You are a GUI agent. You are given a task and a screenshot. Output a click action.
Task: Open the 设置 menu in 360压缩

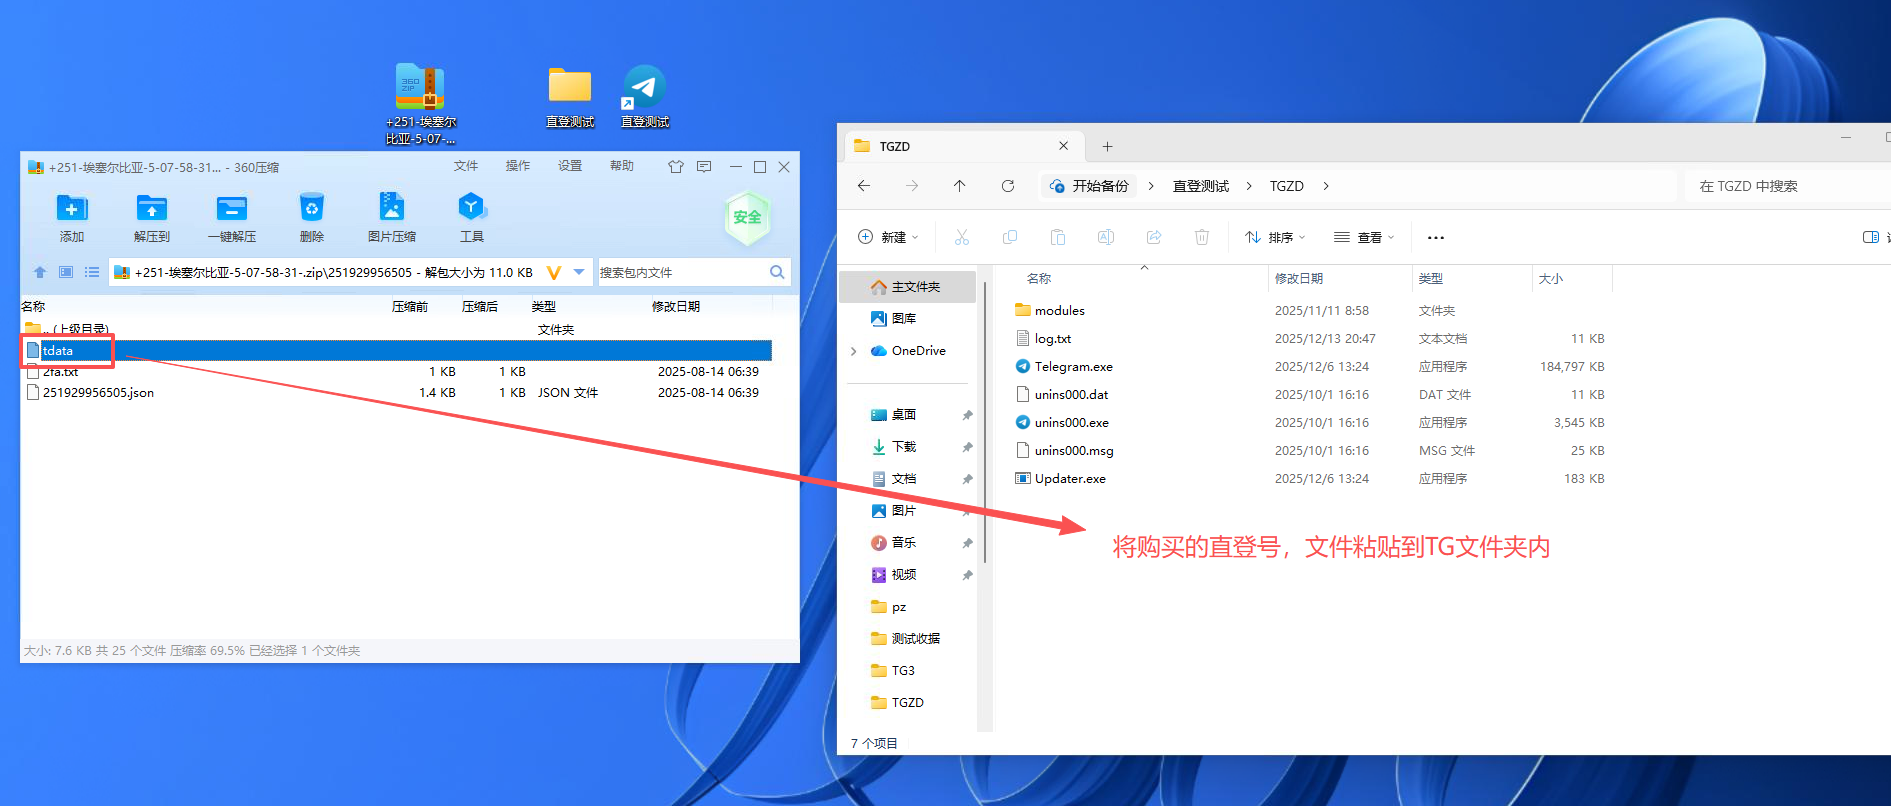pos(570,166)
